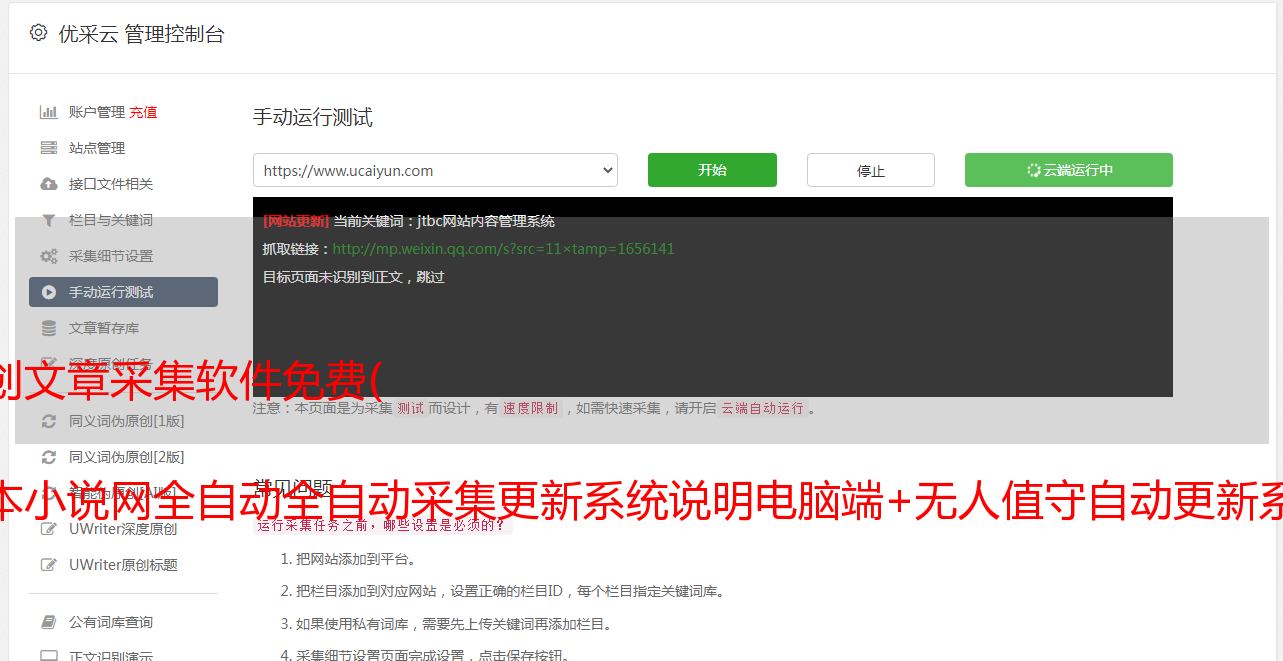1283x661 pixels.
Task: Click the play icon for 手动运行测试
Action: click(48, 292)
